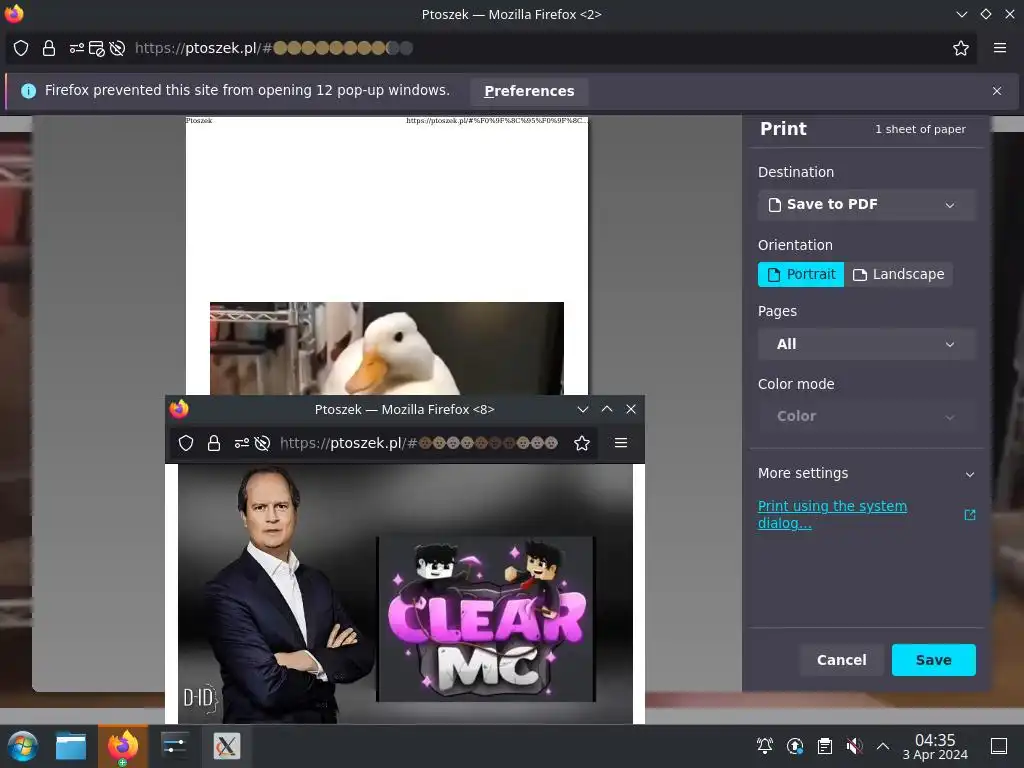The height and width of the screenshot is (768, 1024).
Task: Click the site security padlock in main window
Action: coord(49,48)
